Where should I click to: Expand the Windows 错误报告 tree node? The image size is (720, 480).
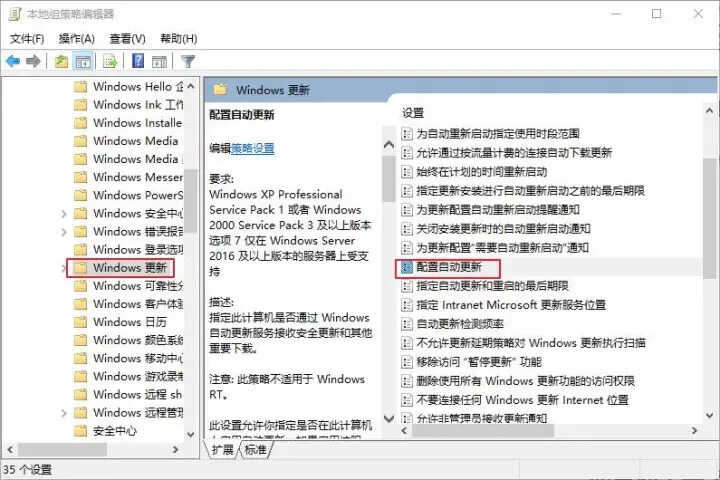(64, 232)
